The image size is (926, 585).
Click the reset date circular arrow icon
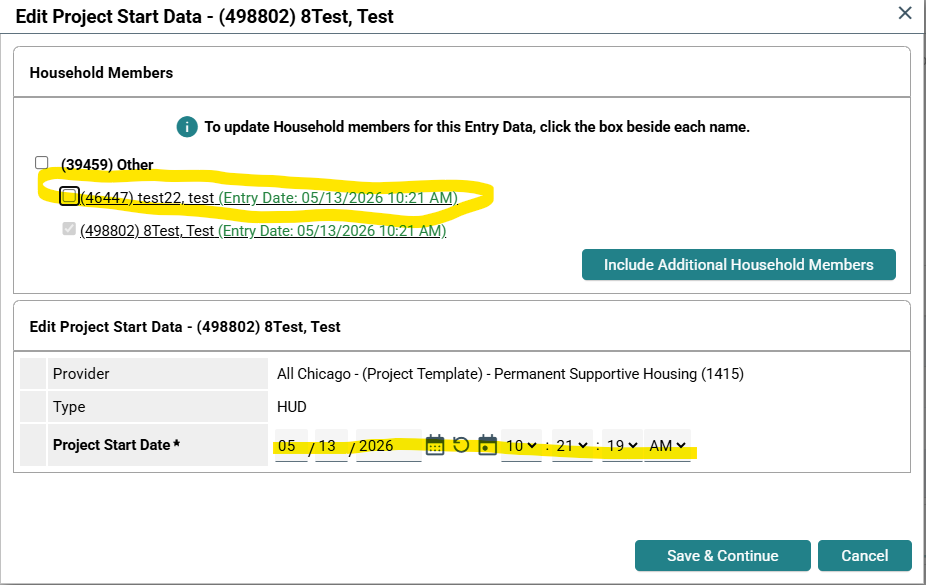[x=461, y=445]
